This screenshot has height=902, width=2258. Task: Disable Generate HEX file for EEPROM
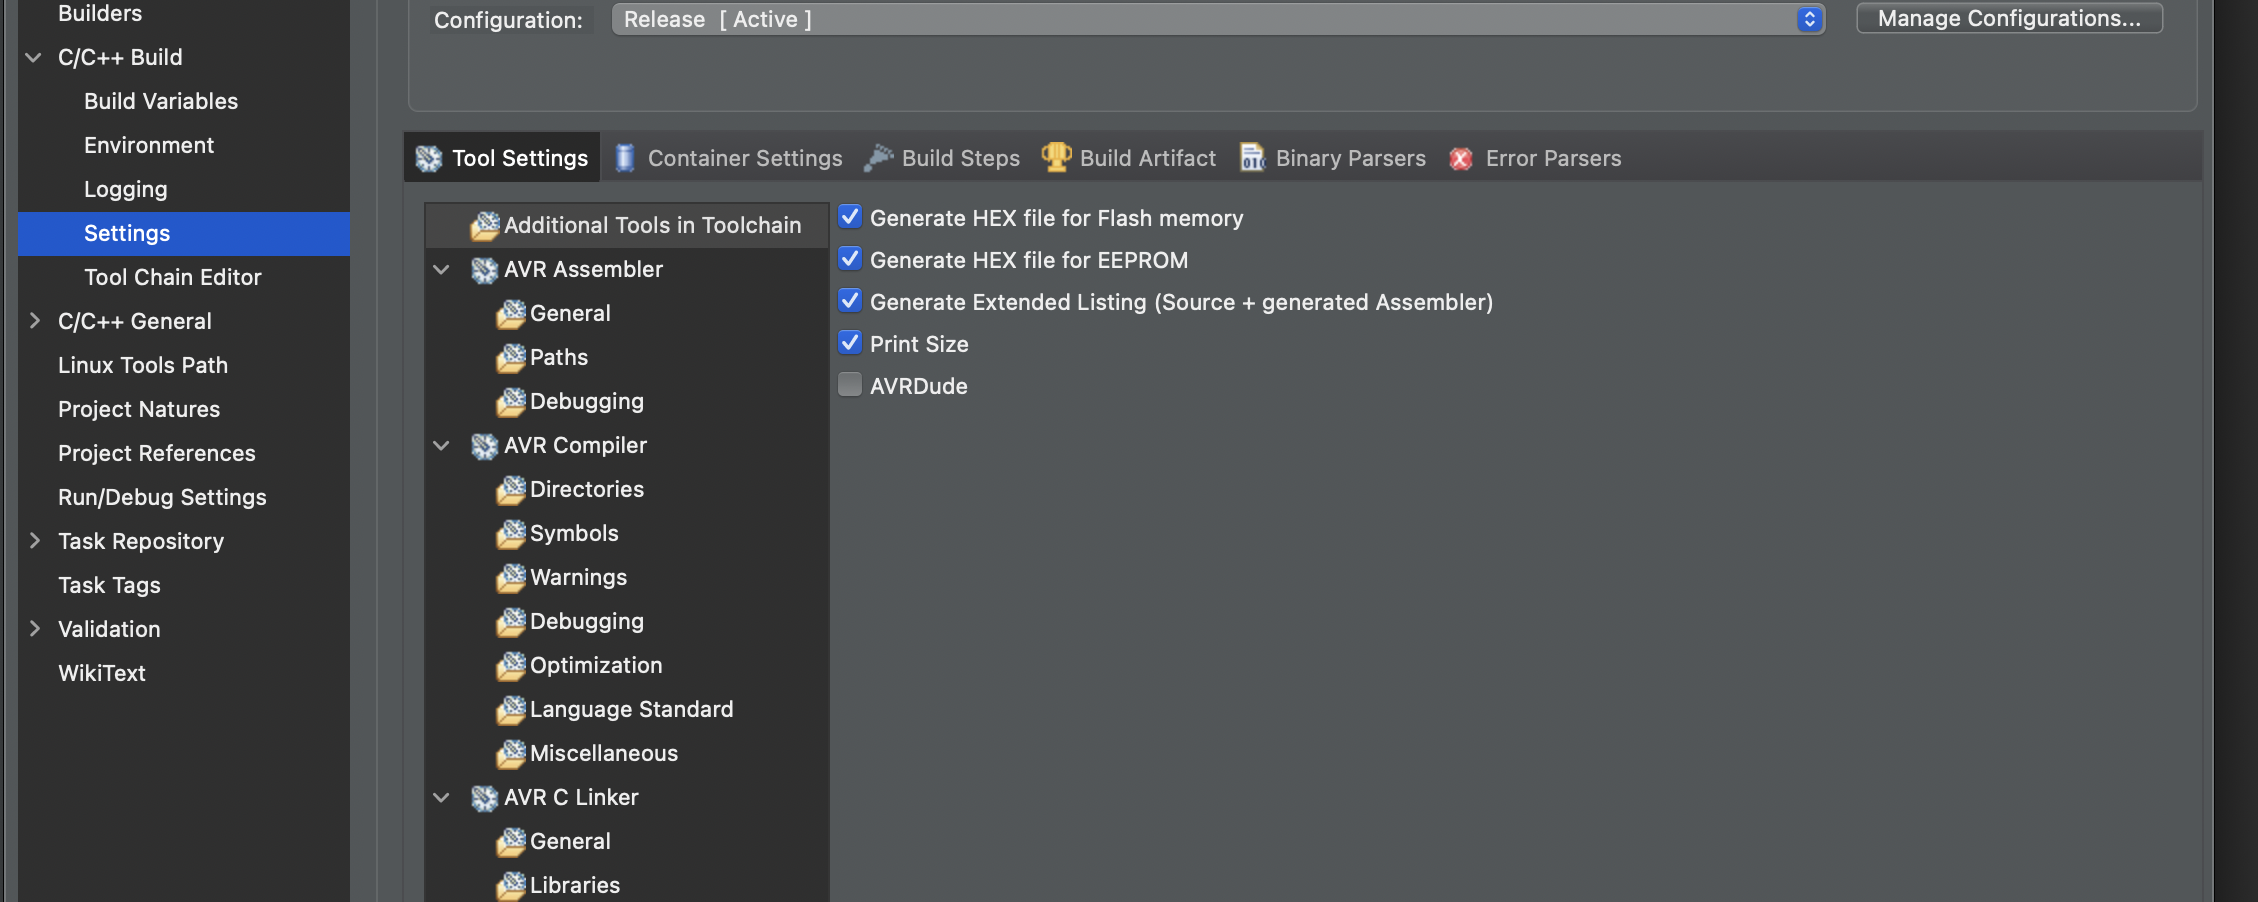point(850,258)
